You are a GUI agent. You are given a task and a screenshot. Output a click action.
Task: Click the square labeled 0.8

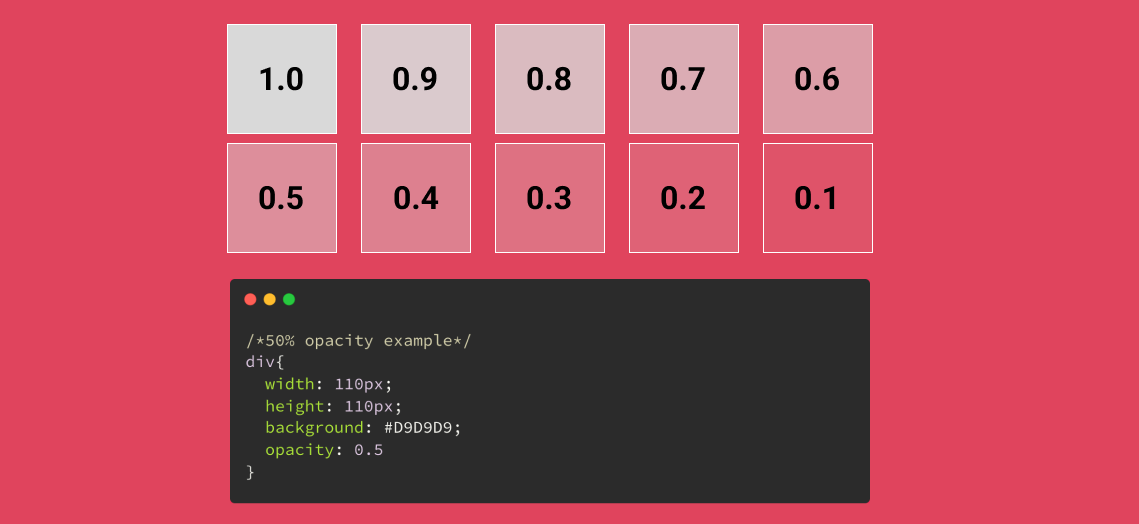tap(550, 79)
